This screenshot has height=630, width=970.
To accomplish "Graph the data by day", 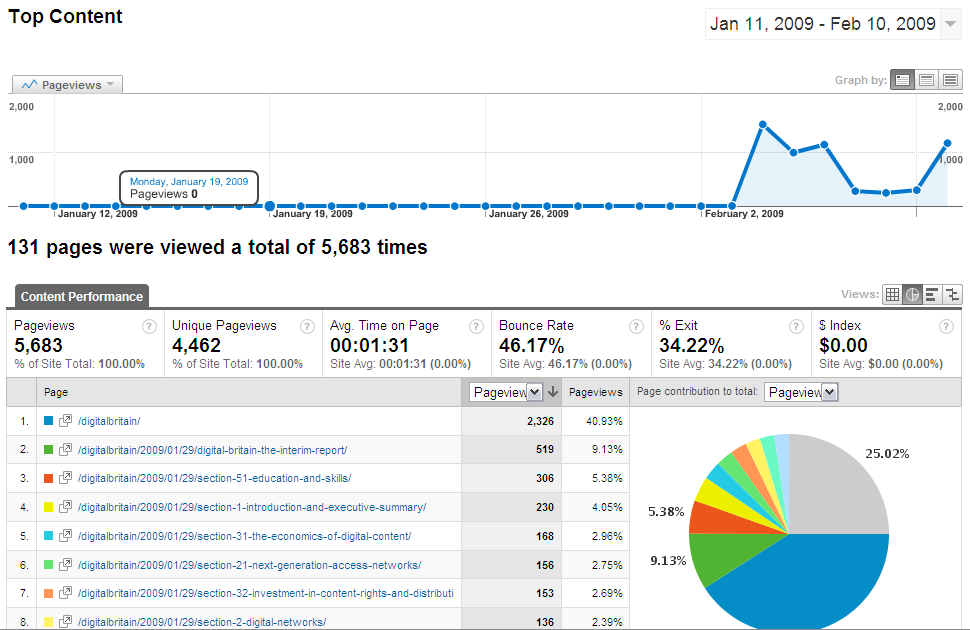I will click(x=903, y=80).
